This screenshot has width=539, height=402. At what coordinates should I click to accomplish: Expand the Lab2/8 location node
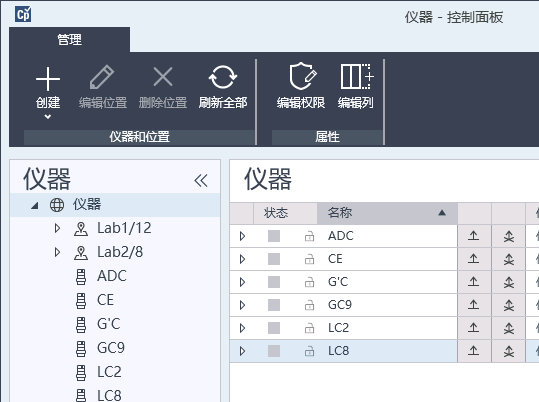(x=57, y=252)
